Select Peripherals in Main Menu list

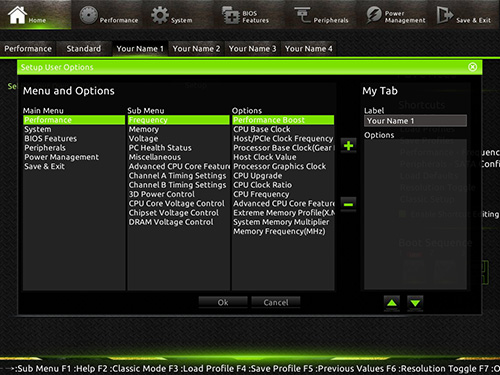click(74, 148)
